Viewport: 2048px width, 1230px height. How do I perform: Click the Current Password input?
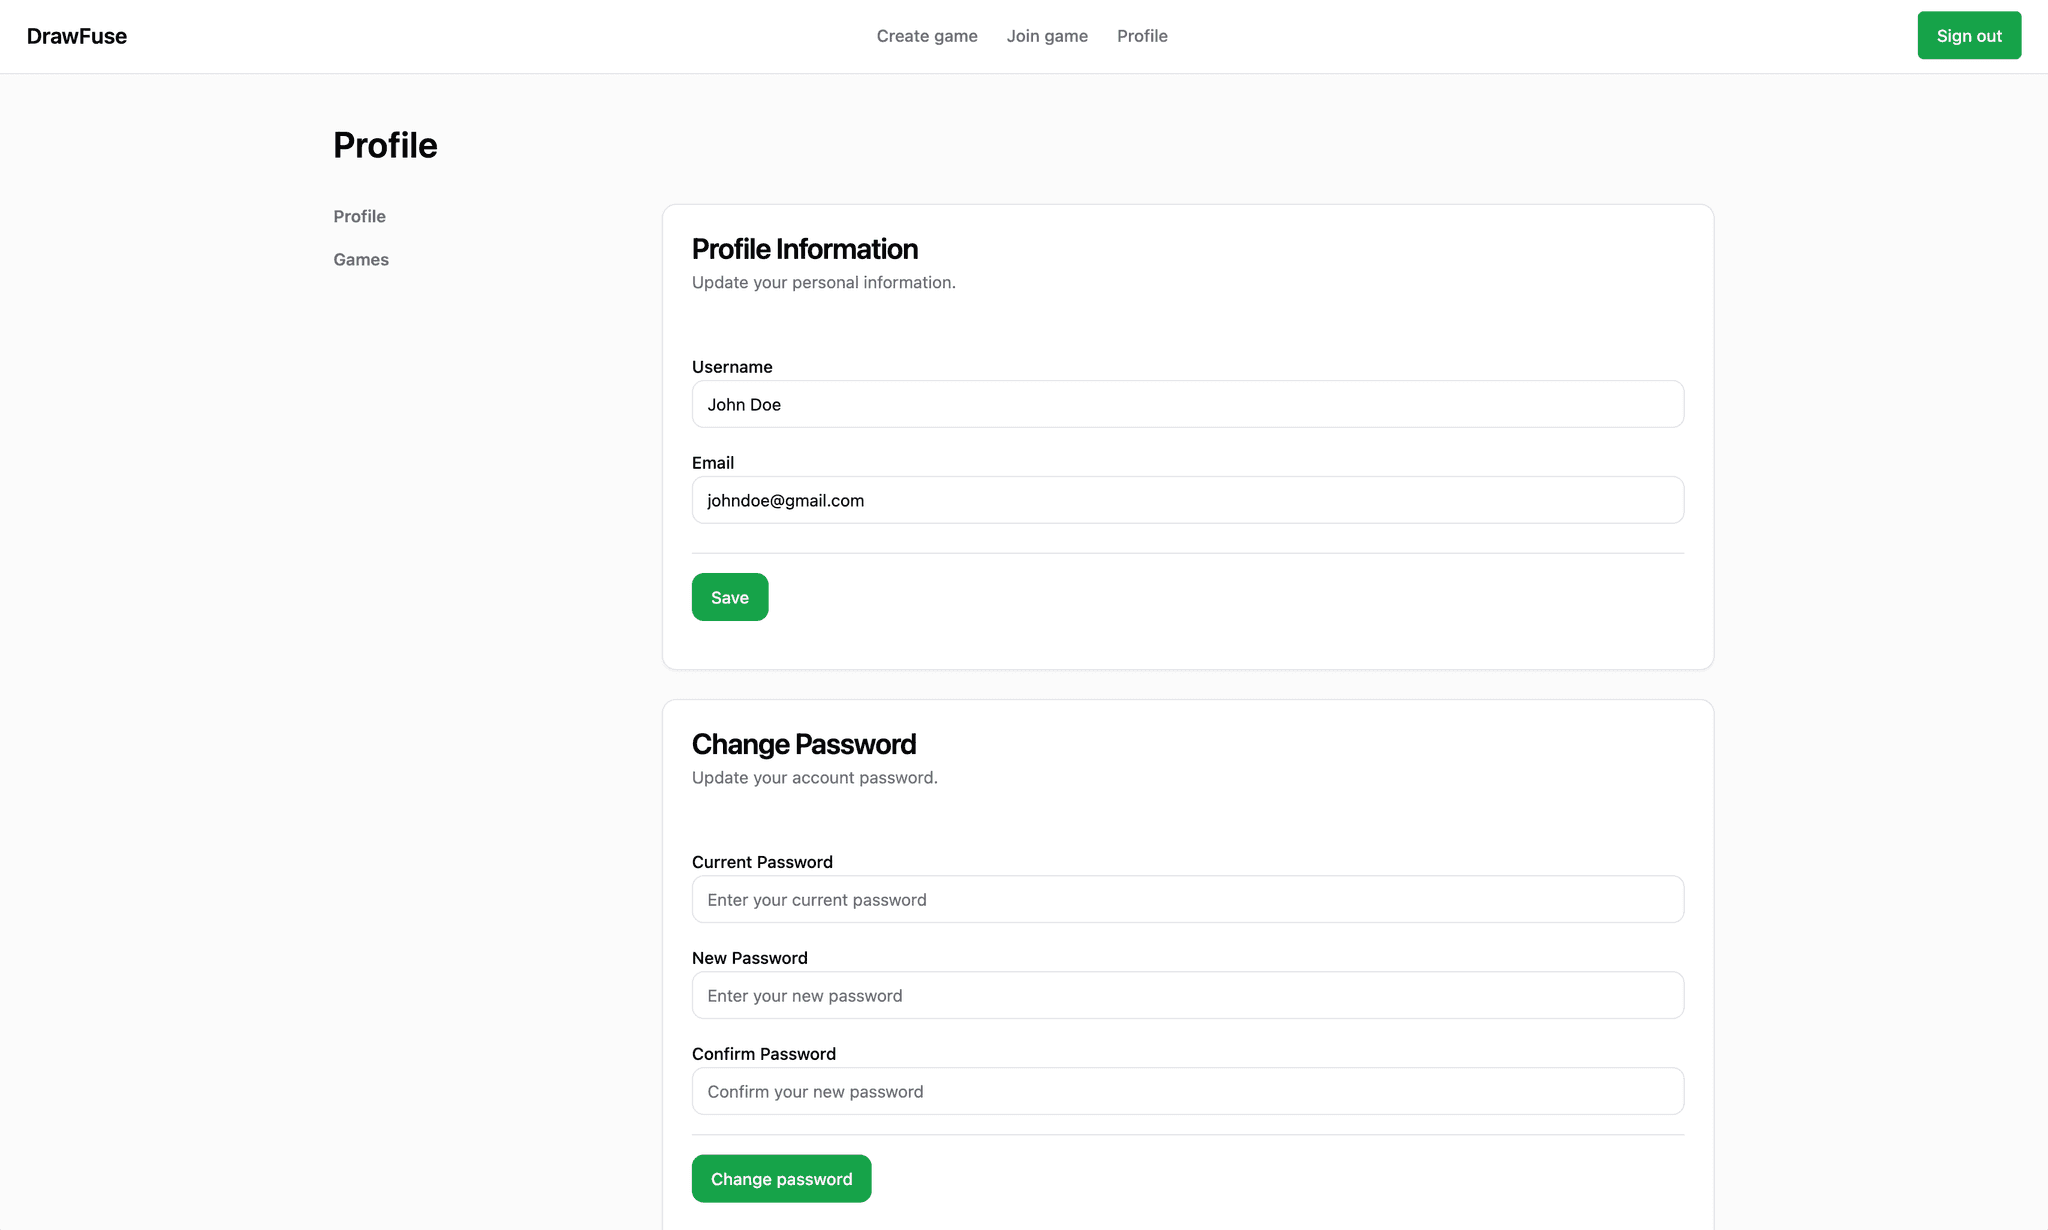(x=1187, y=899)
